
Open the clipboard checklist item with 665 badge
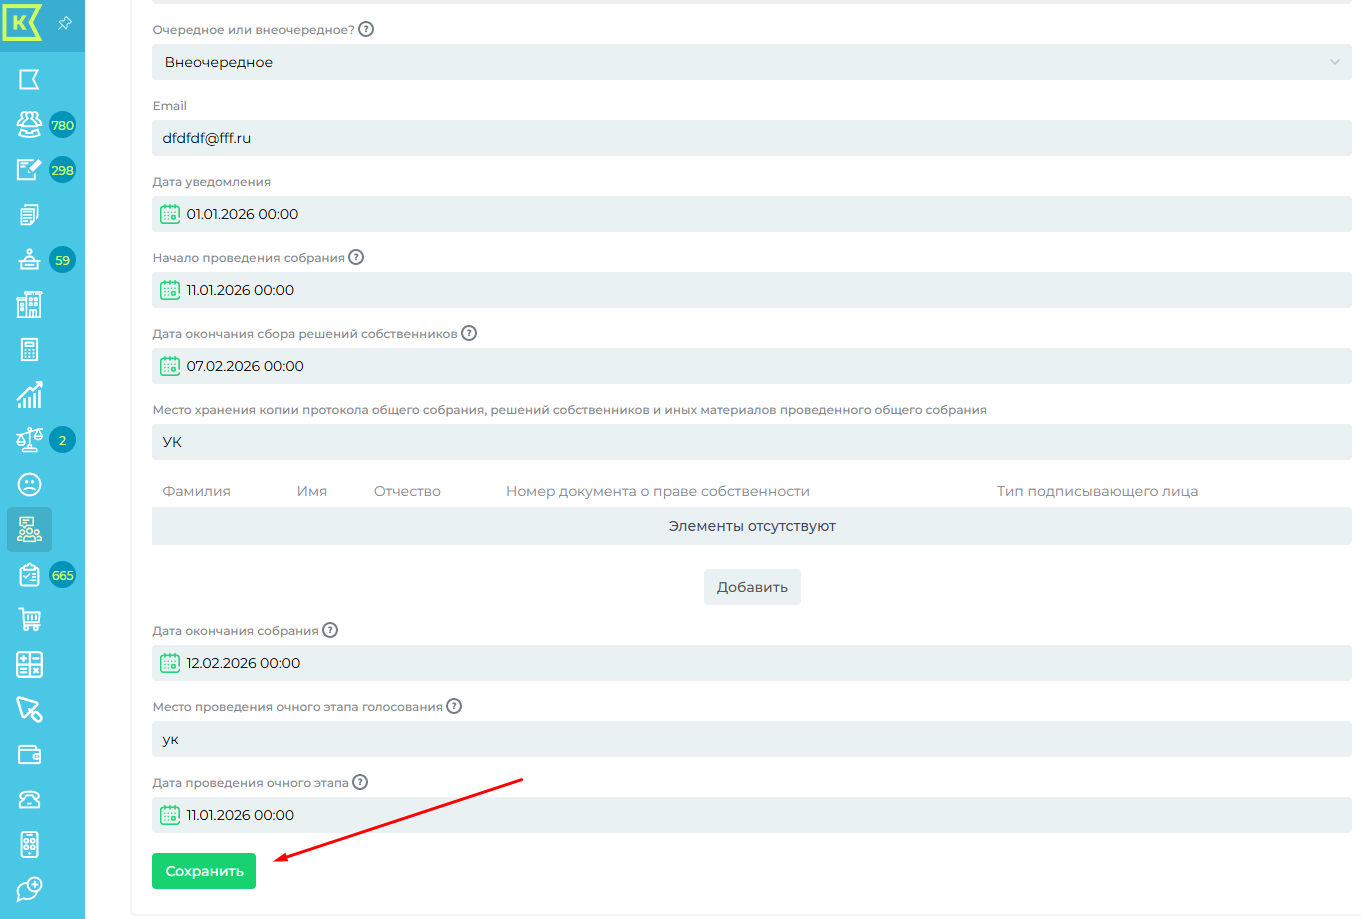(29, 575)
